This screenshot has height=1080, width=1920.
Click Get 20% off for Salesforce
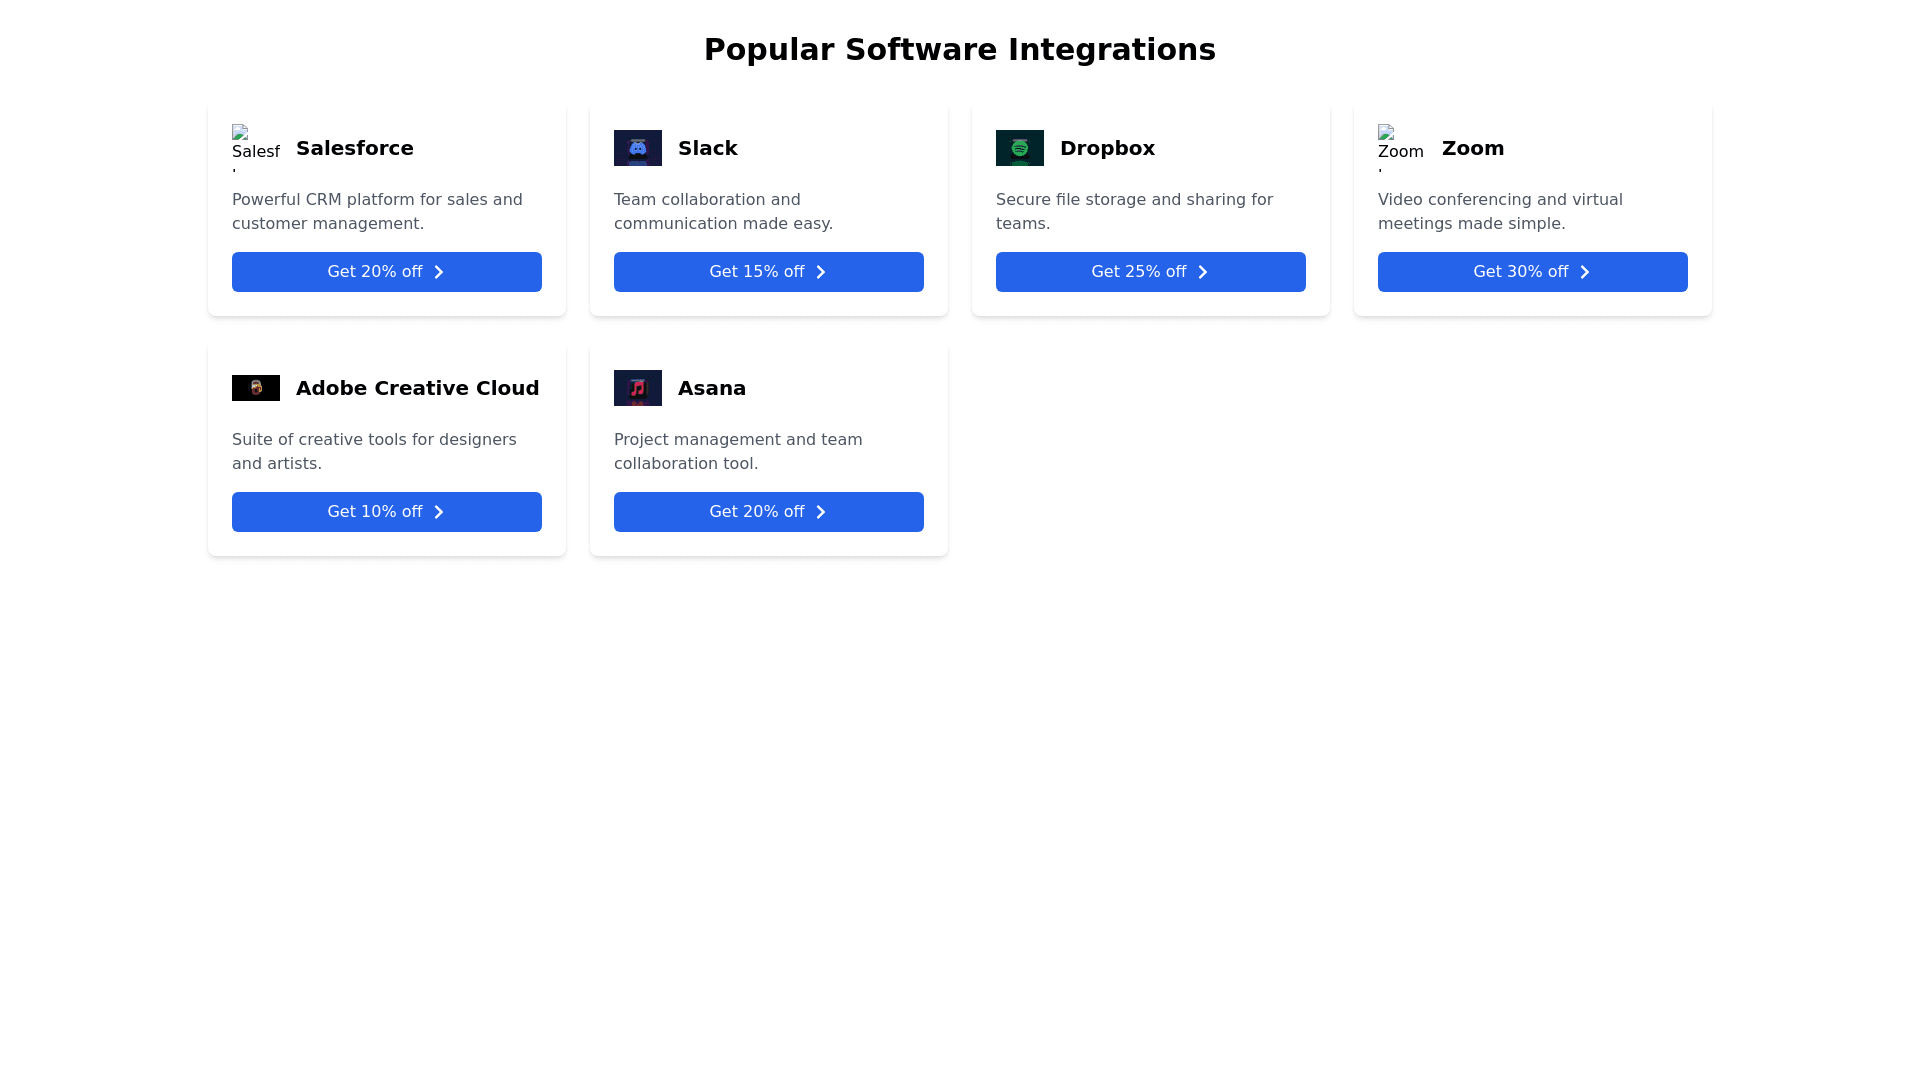coord(386,271)
